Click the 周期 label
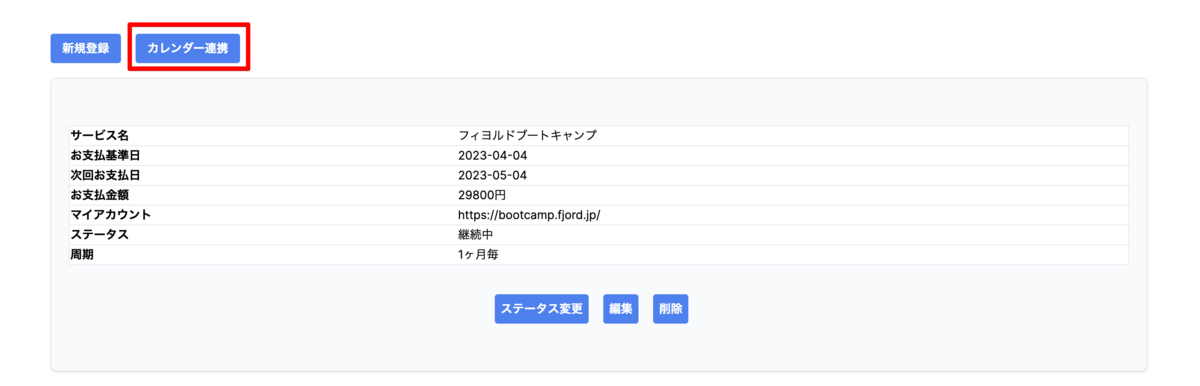Viewport: 1200px width, 386px height. (82, 255)
